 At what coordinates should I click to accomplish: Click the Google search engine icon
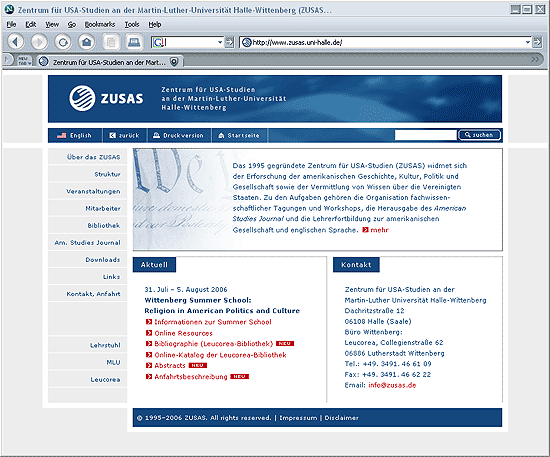pyautogui.click(x=158, y=42)
